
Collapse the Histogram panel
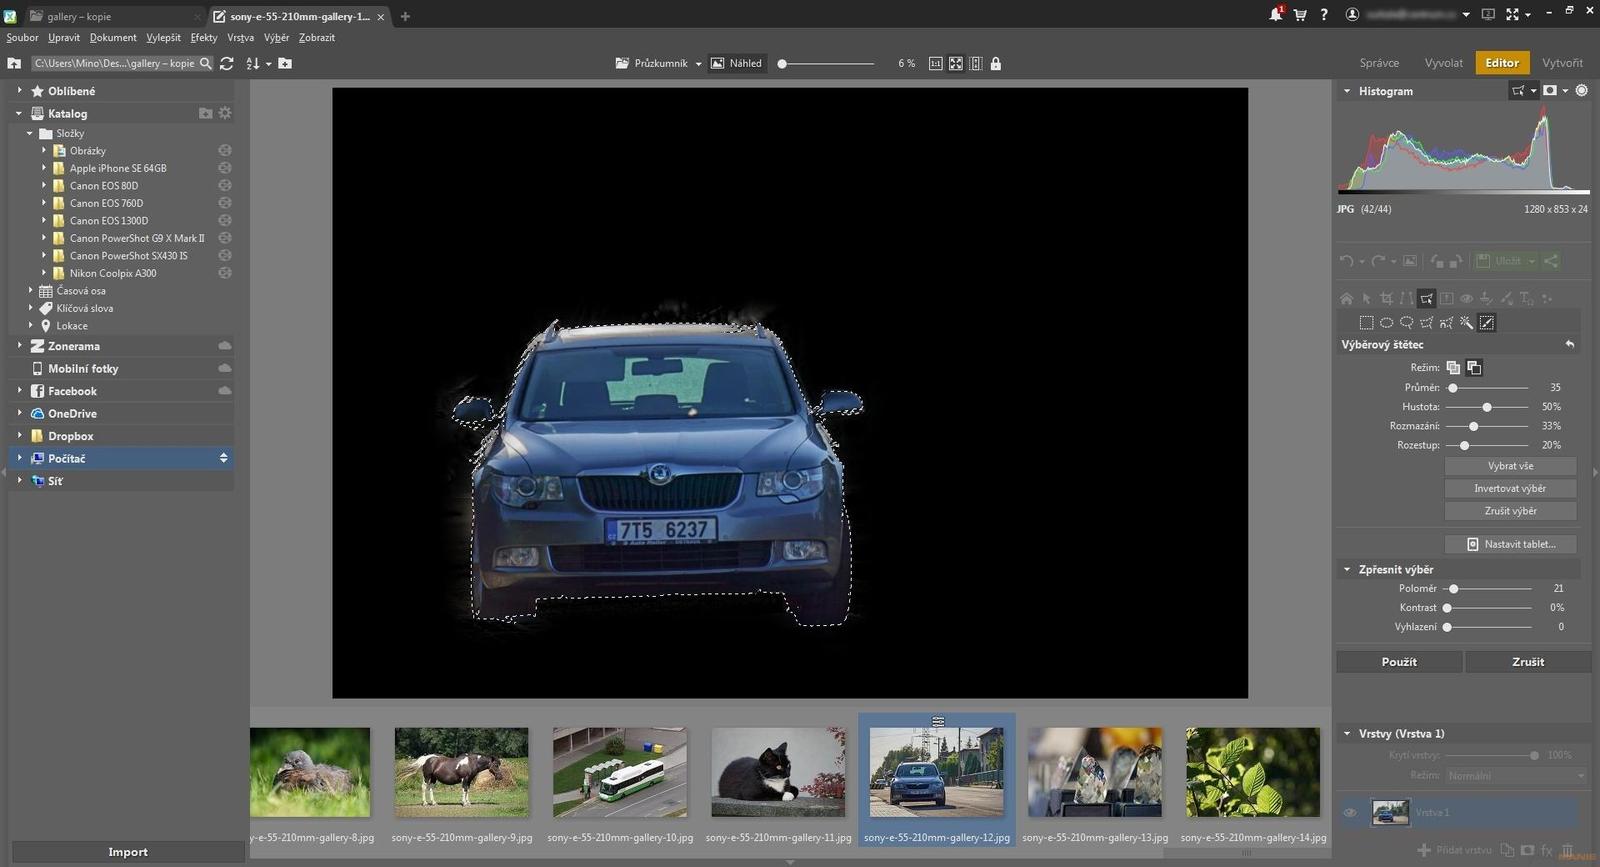coord(1347,91)
